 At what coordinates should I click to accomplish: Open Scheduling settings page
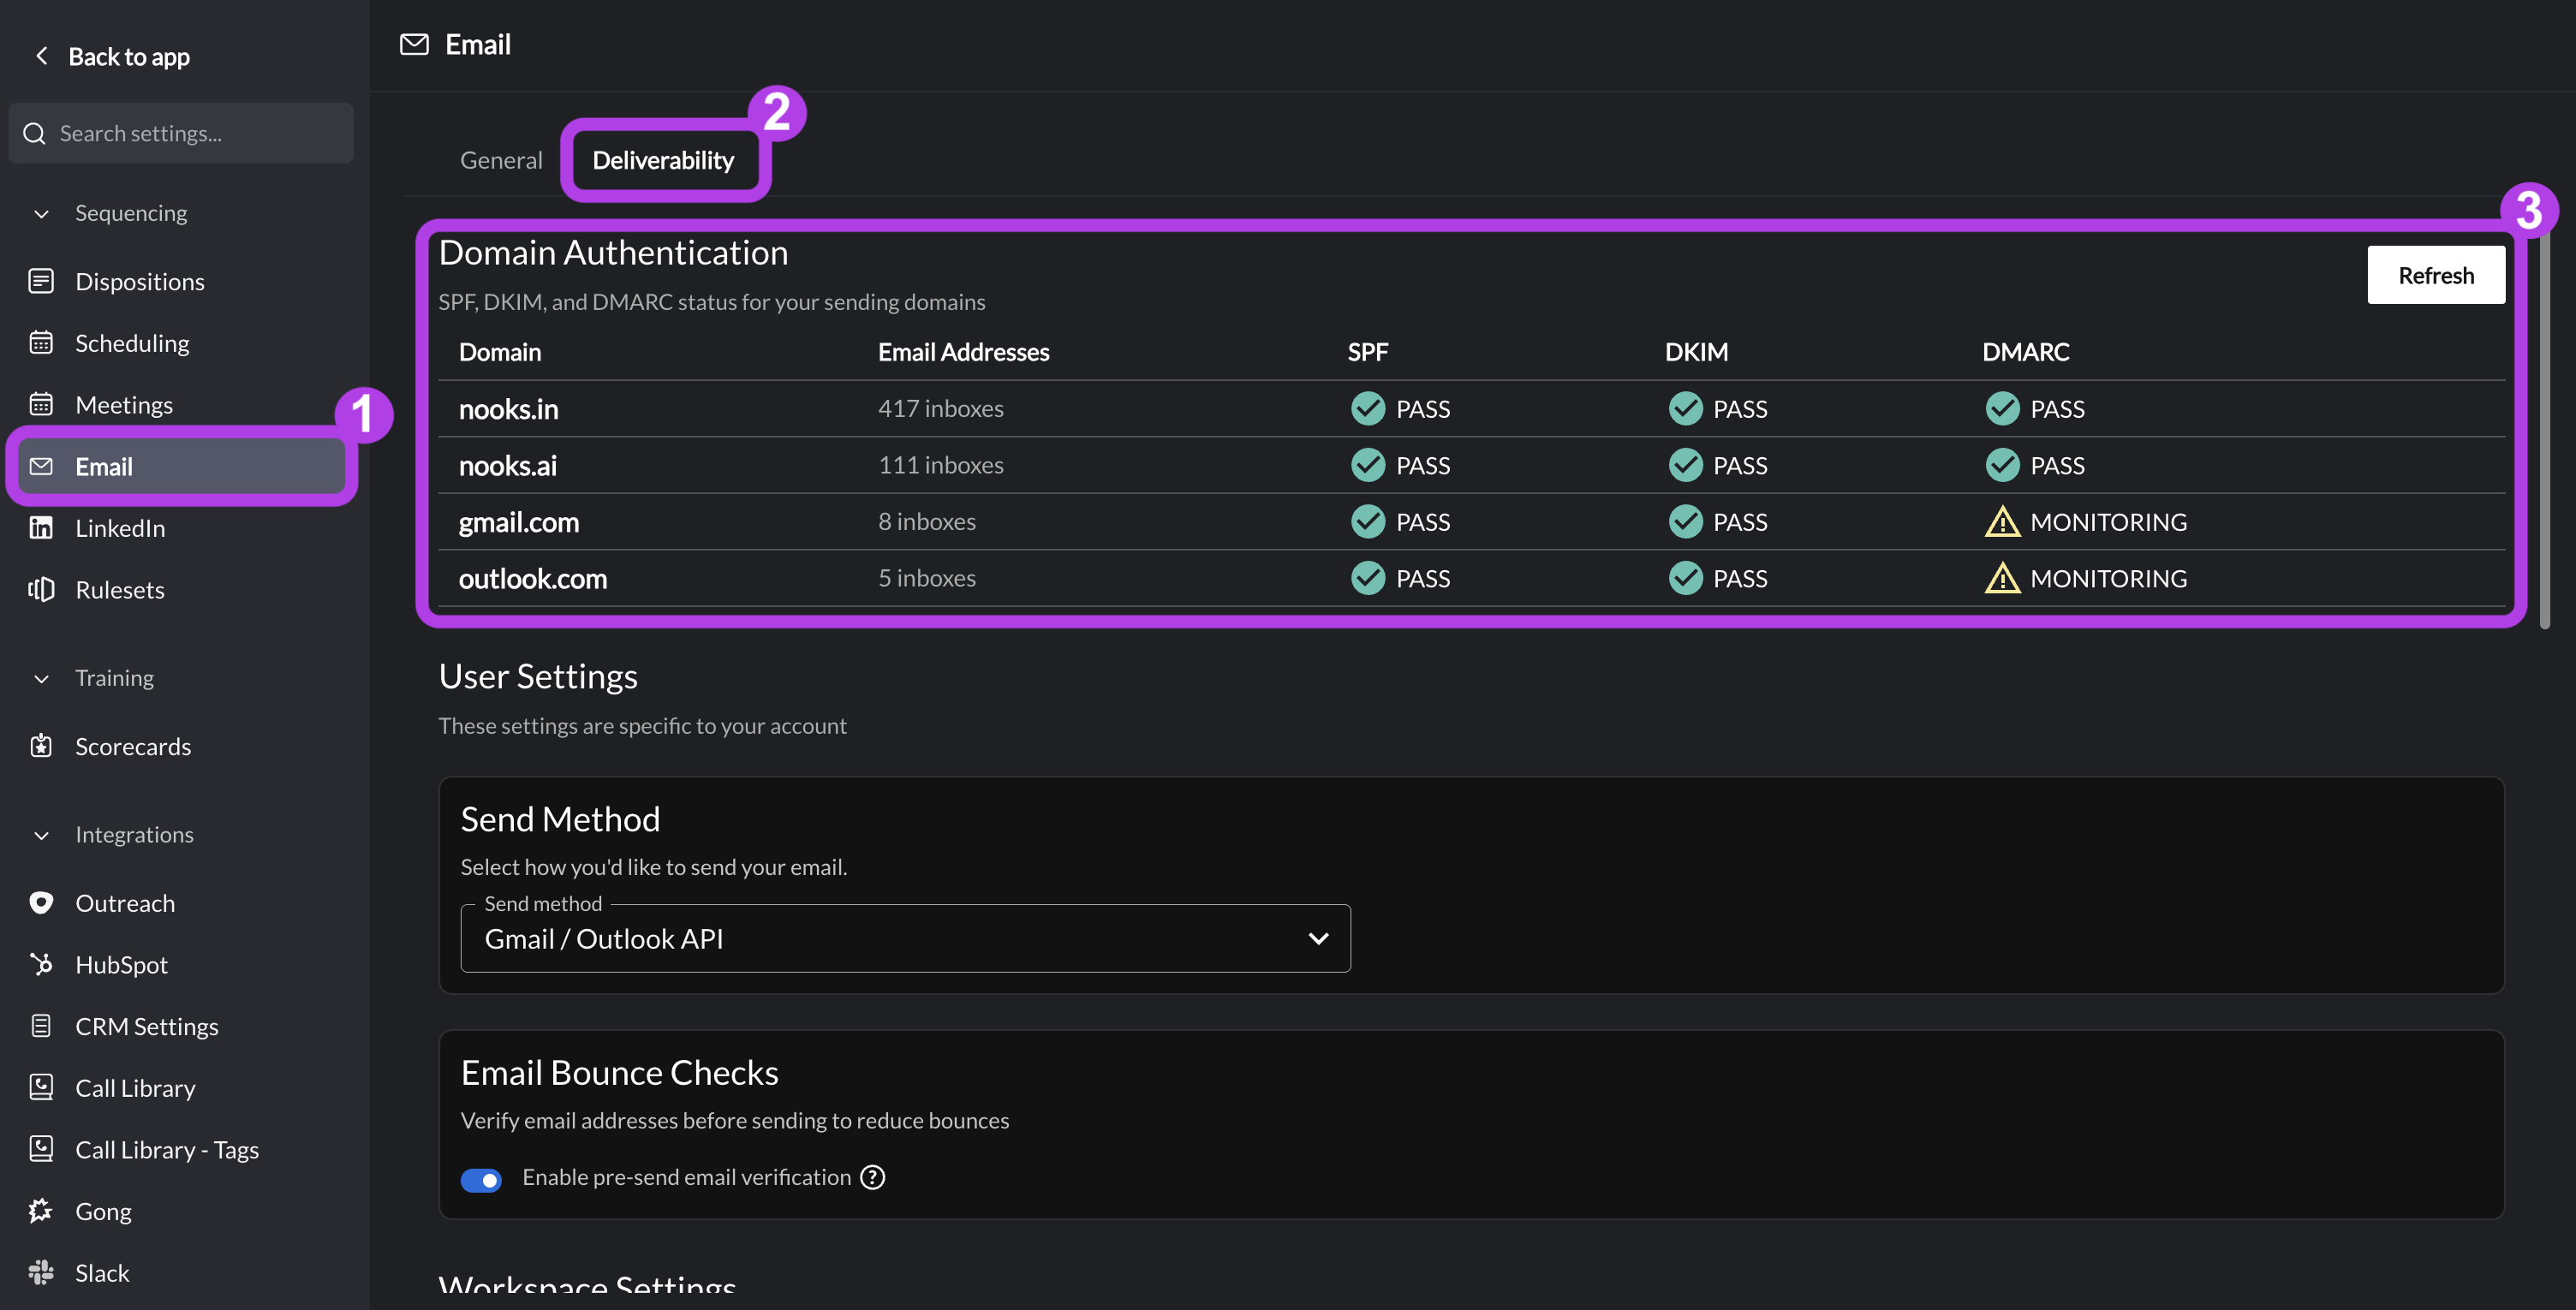(132, 343)
